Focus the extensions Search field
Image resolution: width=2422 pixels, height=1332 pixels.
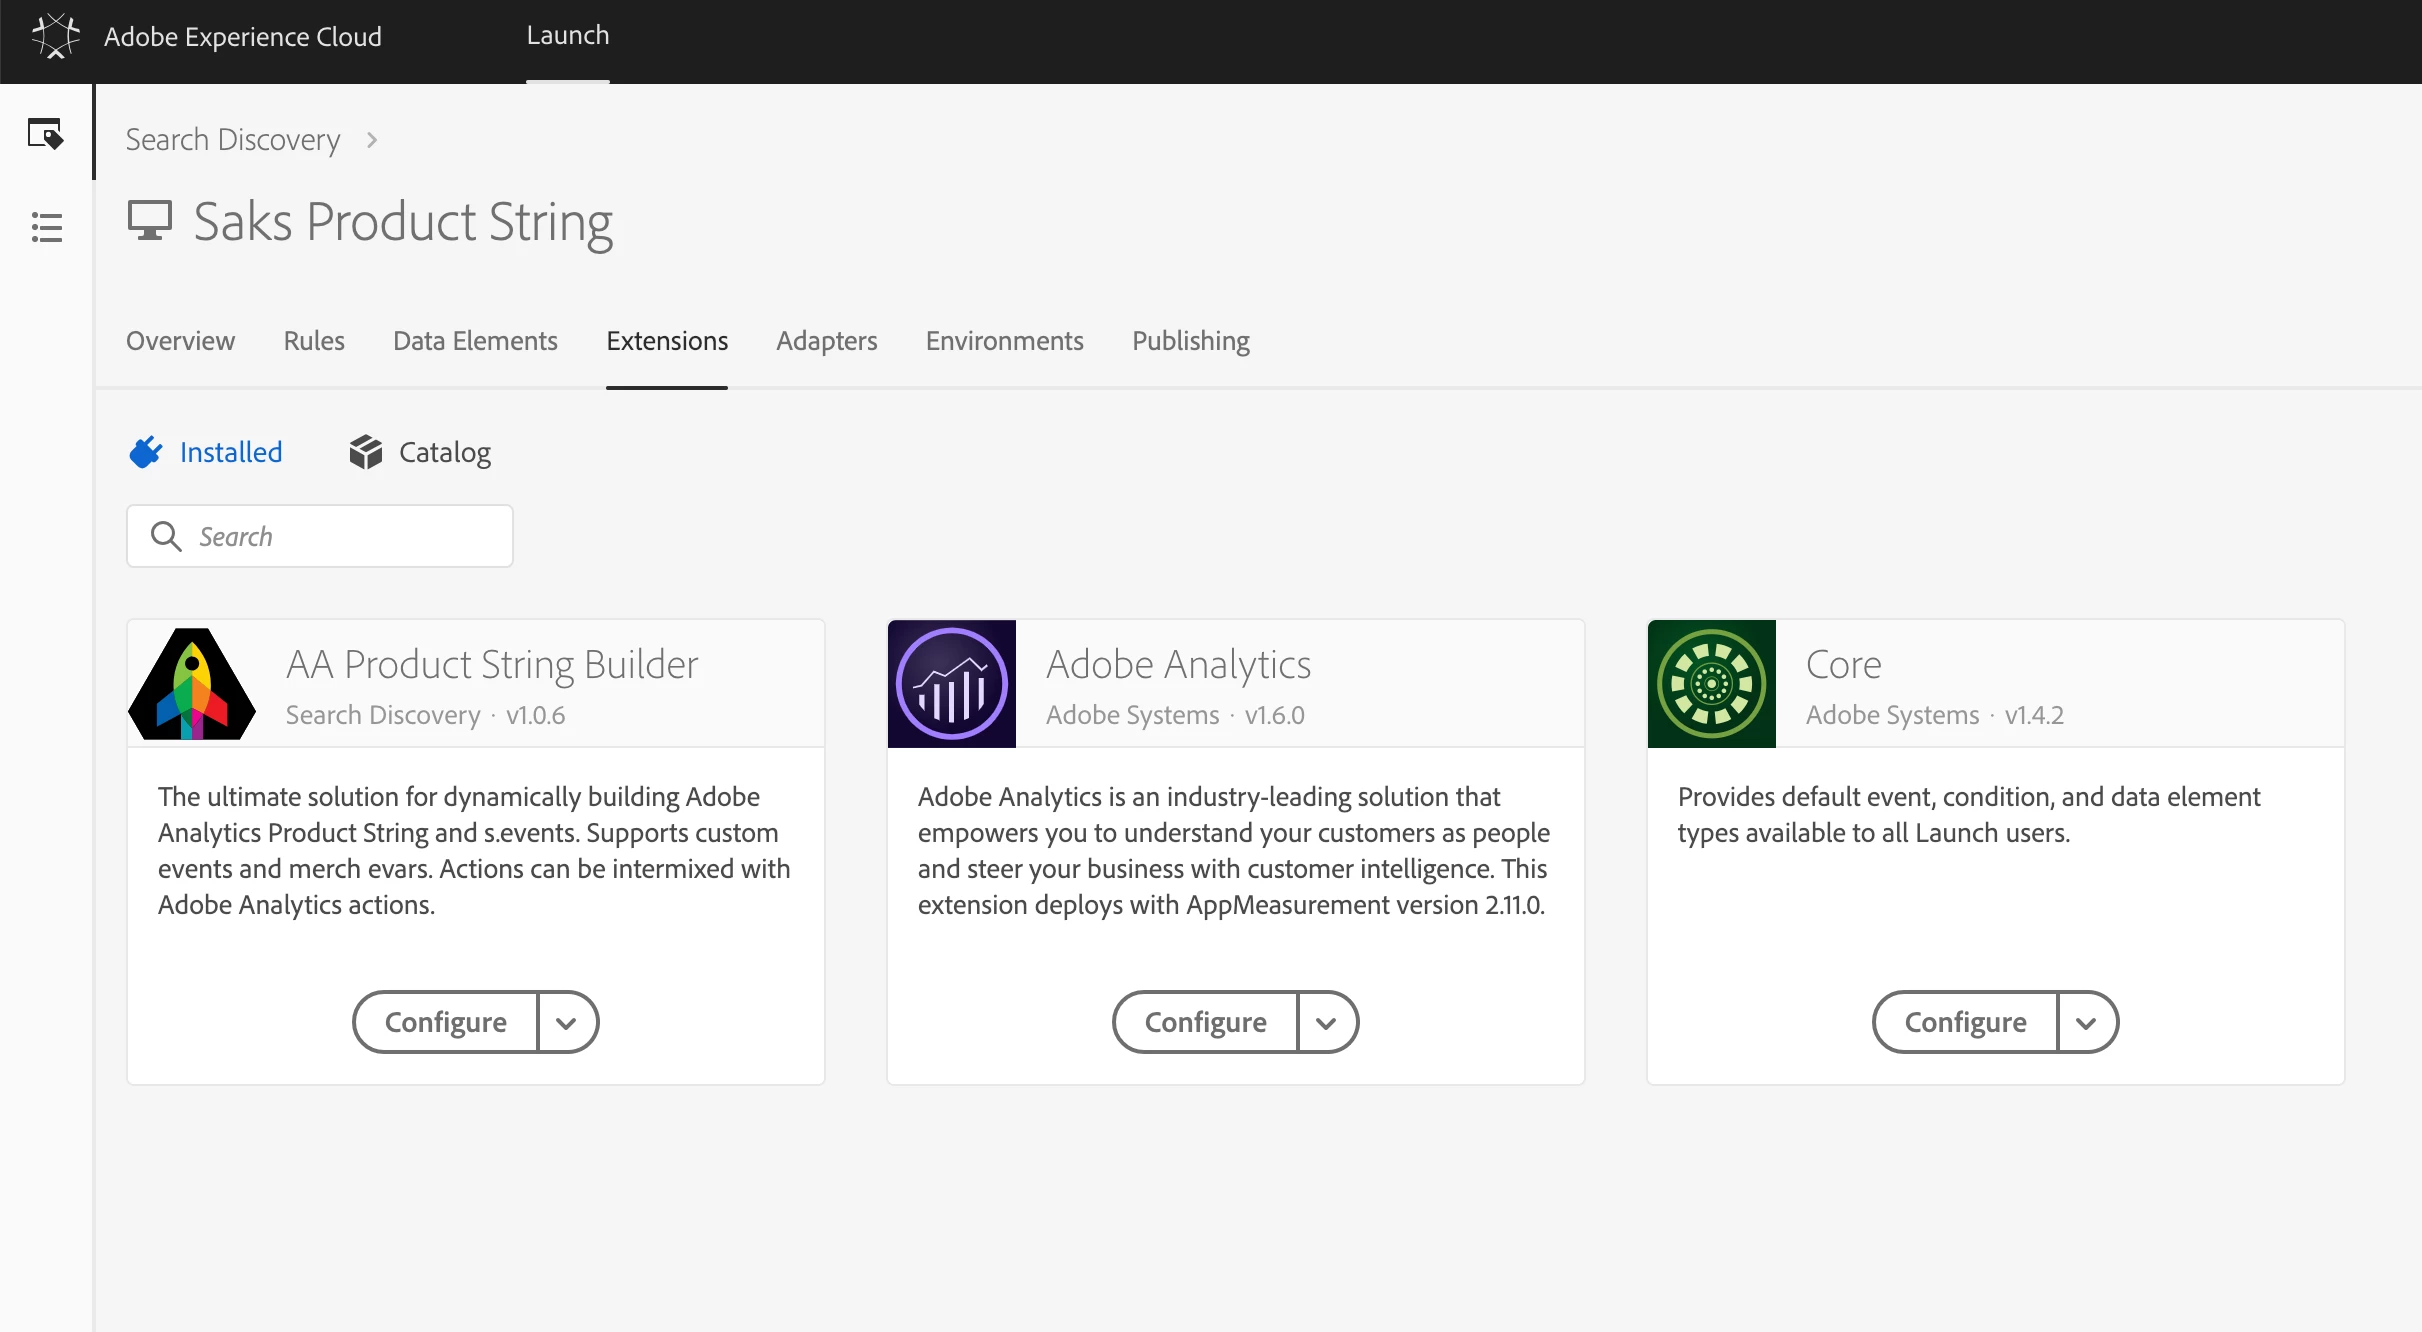(x=340, y=537)
